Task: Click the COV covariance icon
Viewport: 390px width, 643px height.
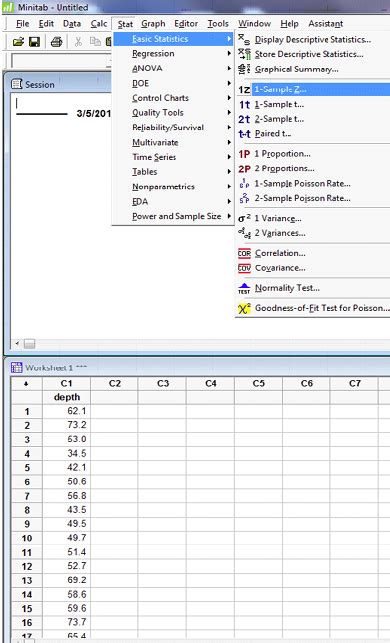Action: [244, 268]
